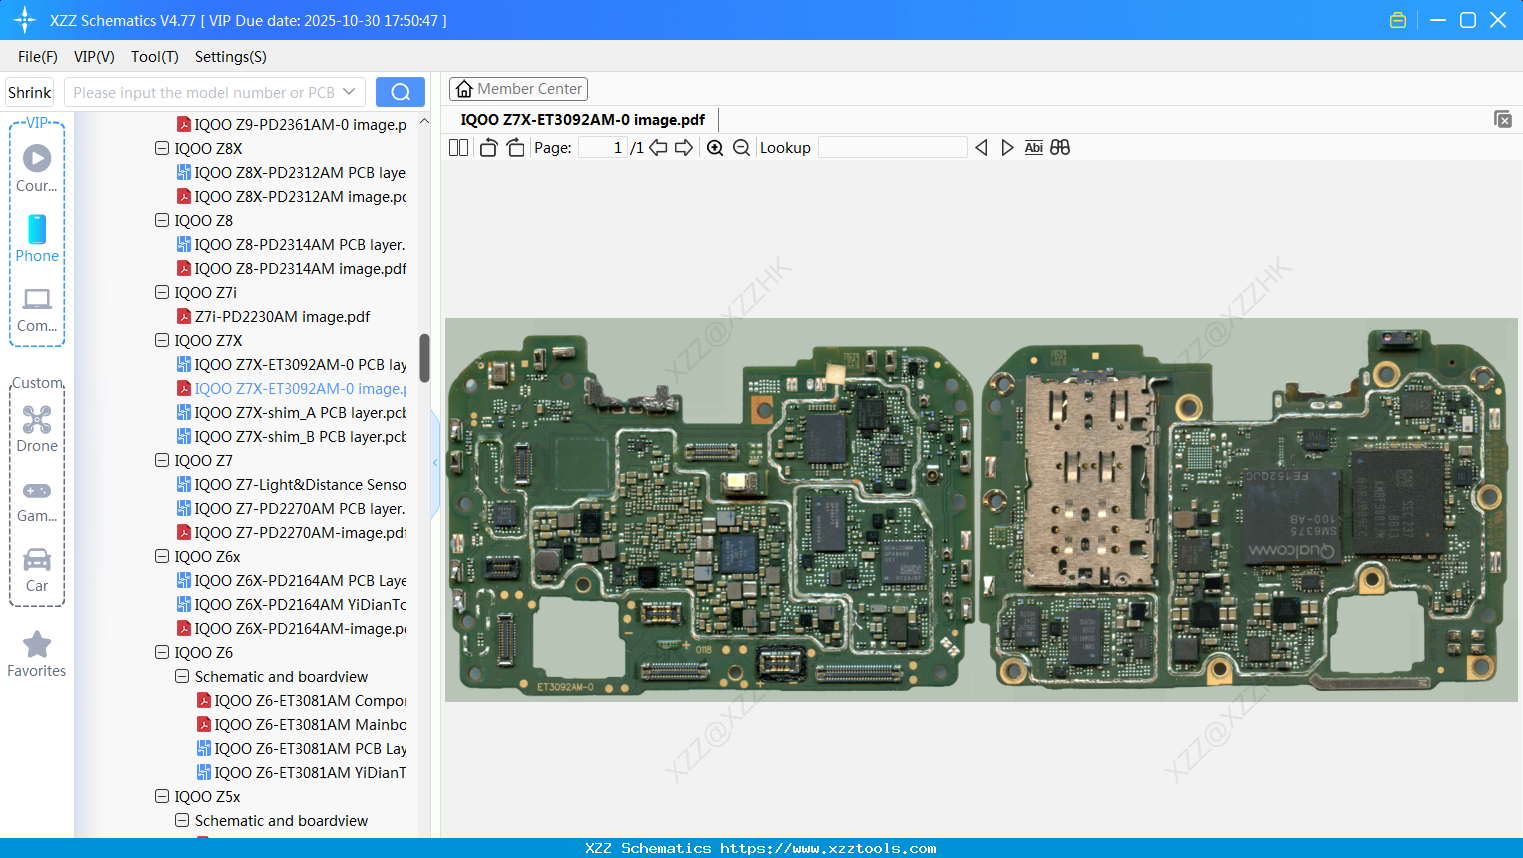Click the Shrink button
Viewport: 1523px width, 858px height.
(x=30, y=92)
